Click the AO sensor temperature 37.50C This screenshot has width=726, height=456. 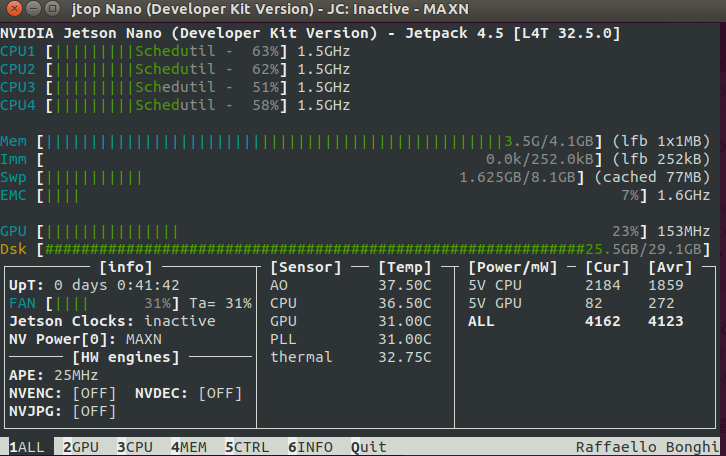[405, 286]
